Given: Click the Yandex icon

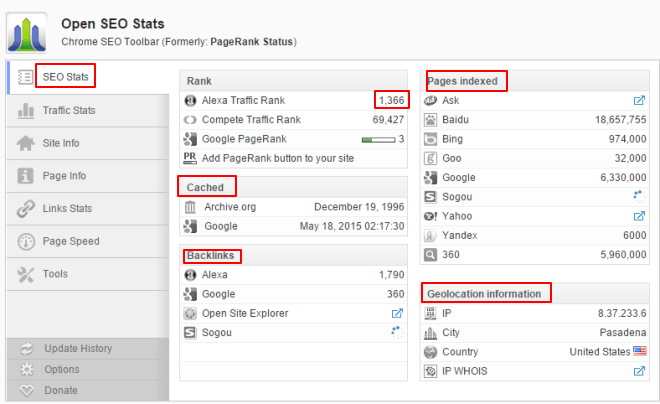Looking at the screenshot, I should pyautogui.click(x=430, y=235).
